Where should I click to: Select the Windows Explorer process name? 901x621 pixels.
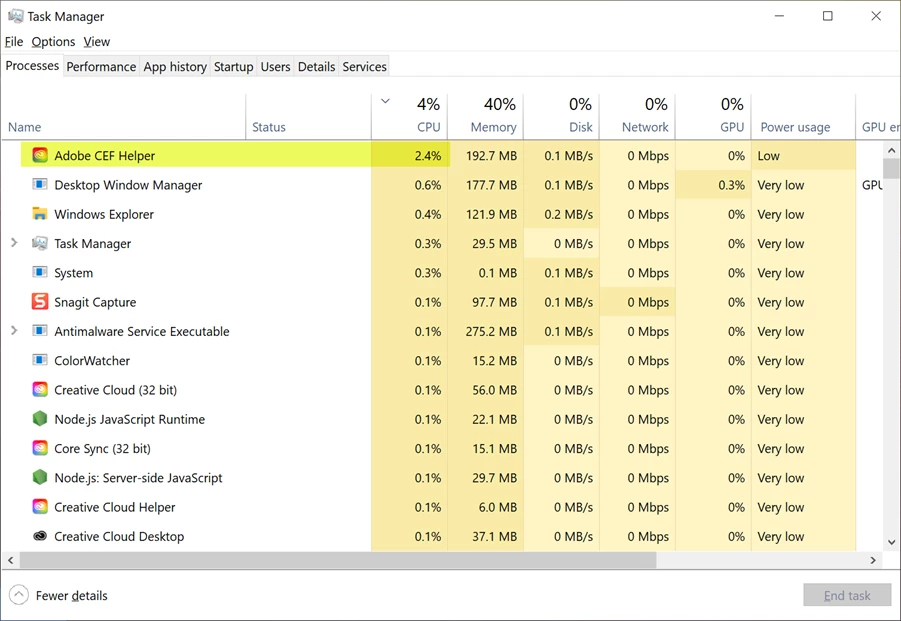[104, 214]
